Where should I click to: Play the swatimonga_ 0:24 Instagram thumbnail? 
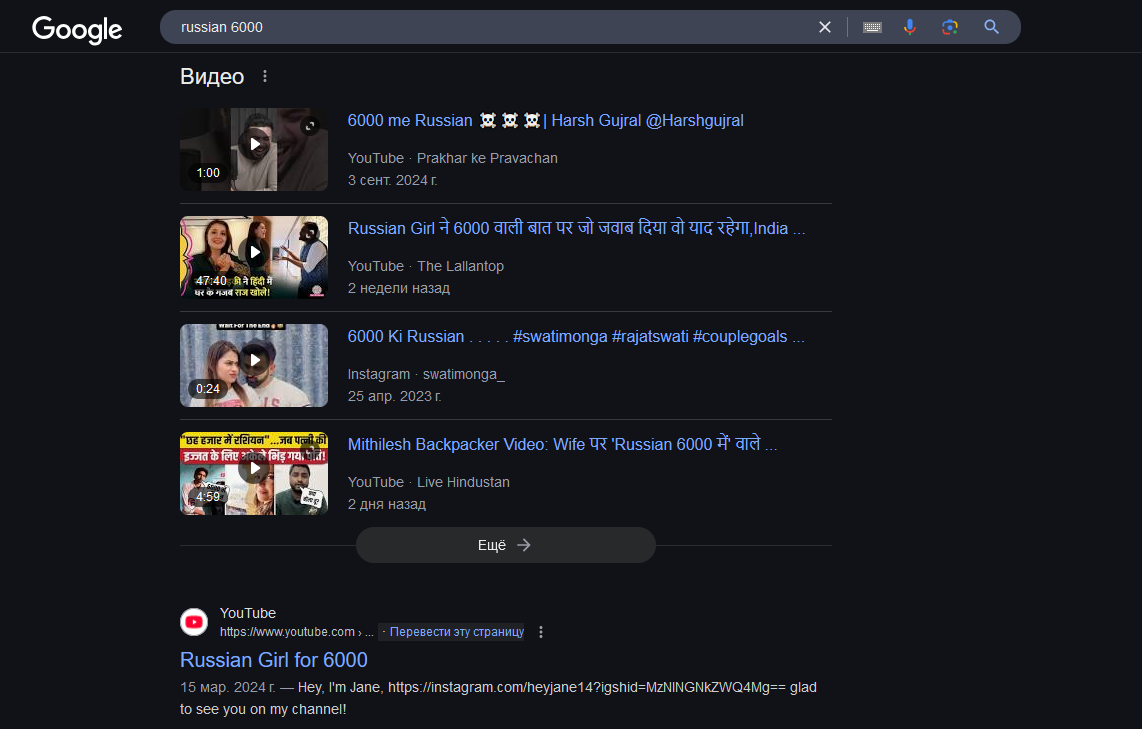coord(253,365)
